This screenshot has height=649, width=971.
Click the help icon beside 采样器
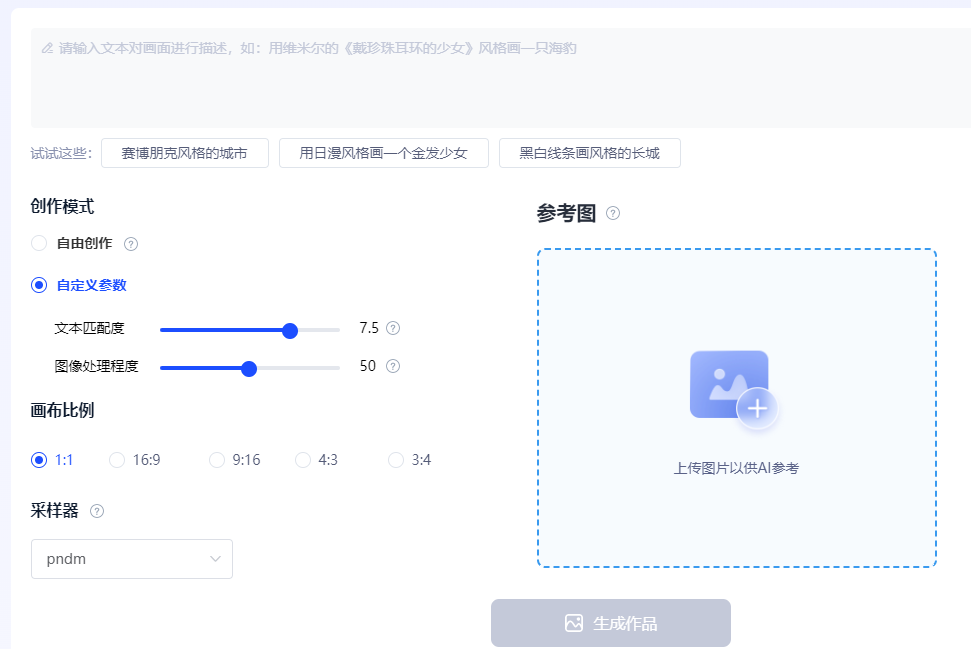[x=97, y=511]
